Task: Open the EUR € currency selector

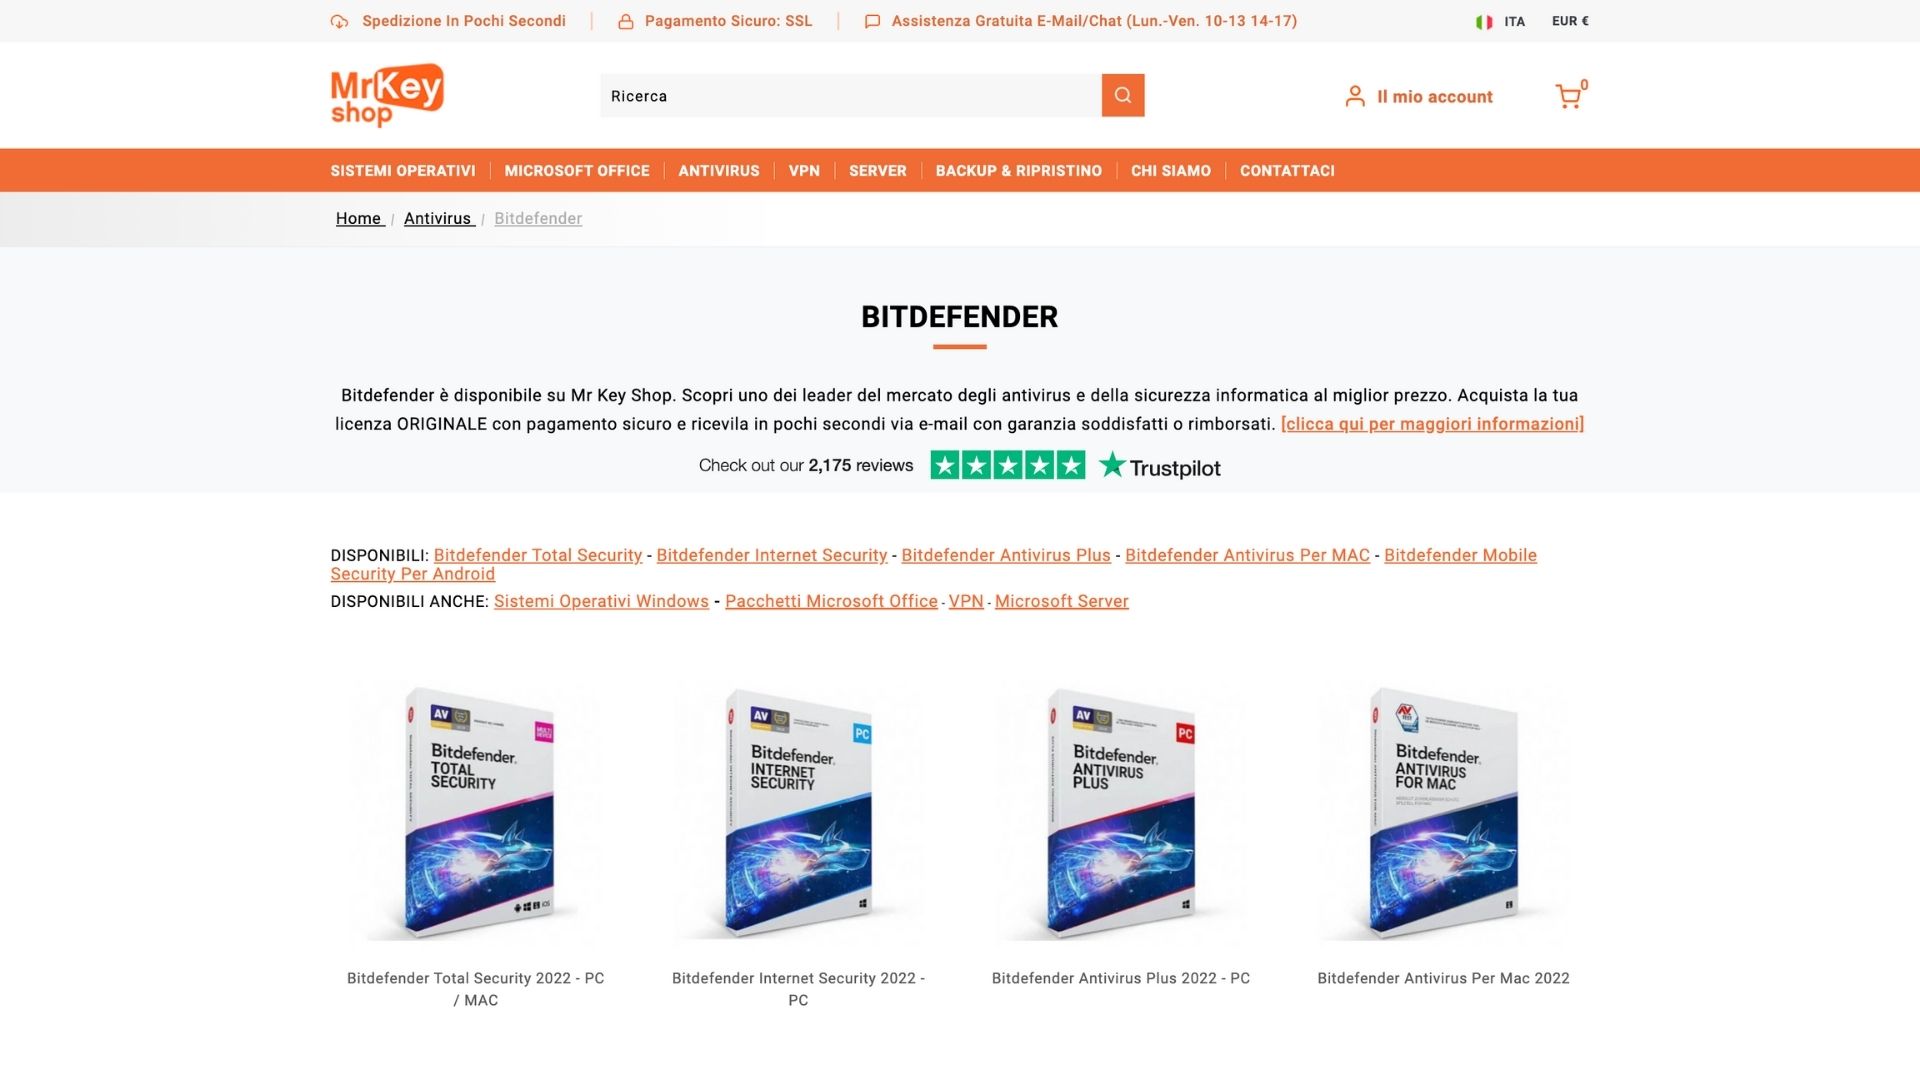Action: click(1570, 21)
